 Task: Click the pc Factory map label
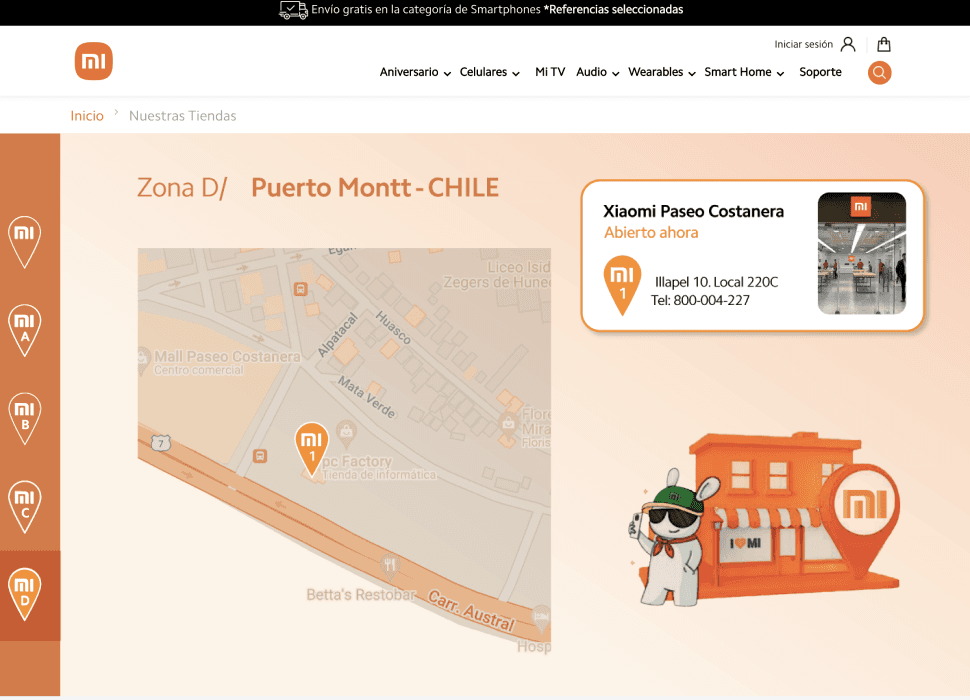(x=357, y=461)
